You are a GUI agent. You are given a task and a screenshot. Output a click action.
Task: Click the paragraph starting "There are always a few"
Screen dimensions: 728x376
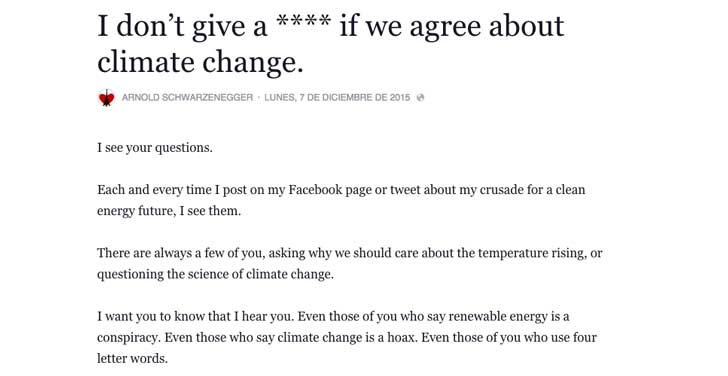350,263
